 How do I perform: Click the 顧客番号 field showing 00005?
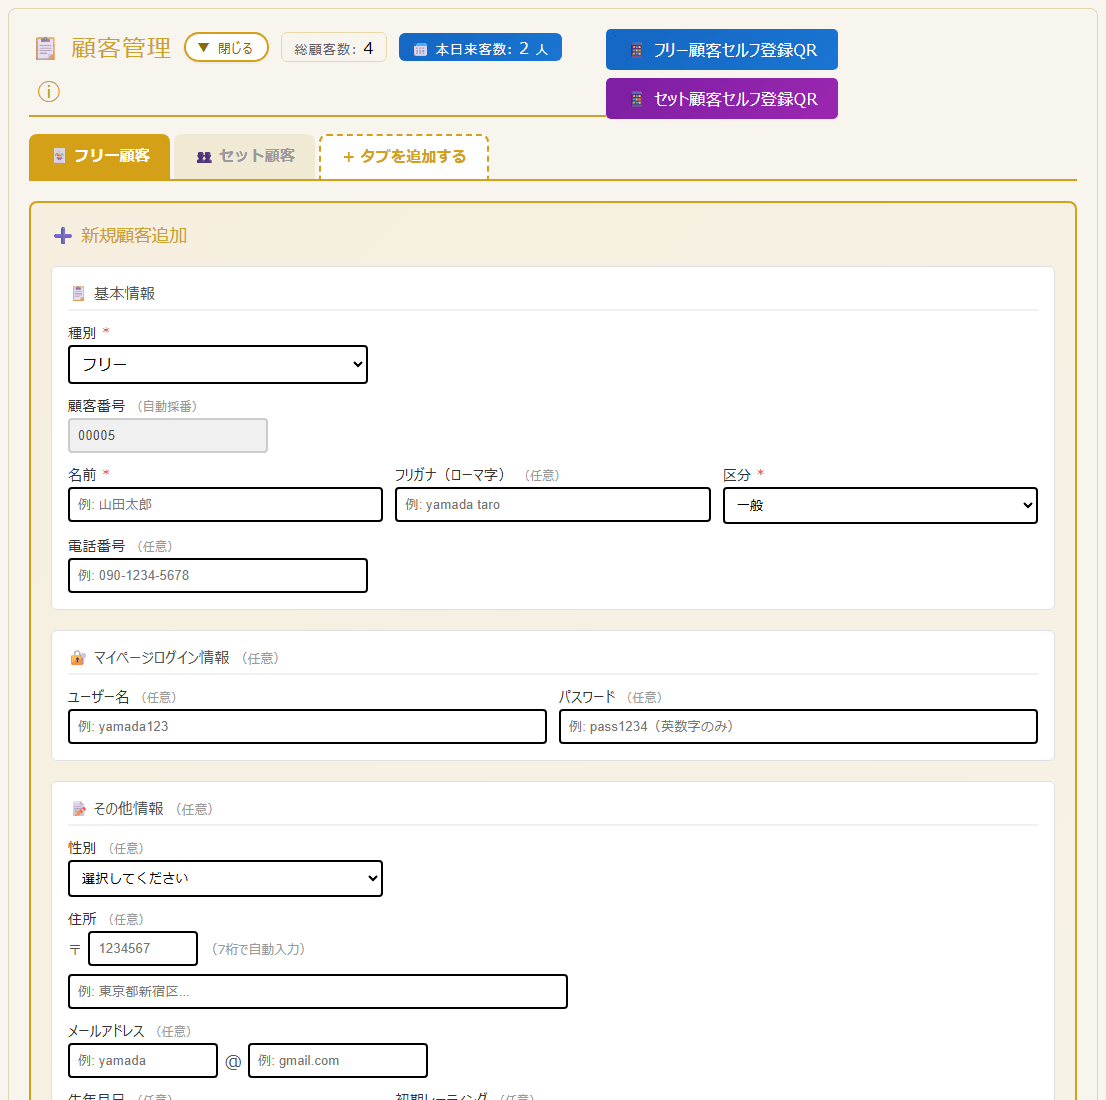point(168,435)
